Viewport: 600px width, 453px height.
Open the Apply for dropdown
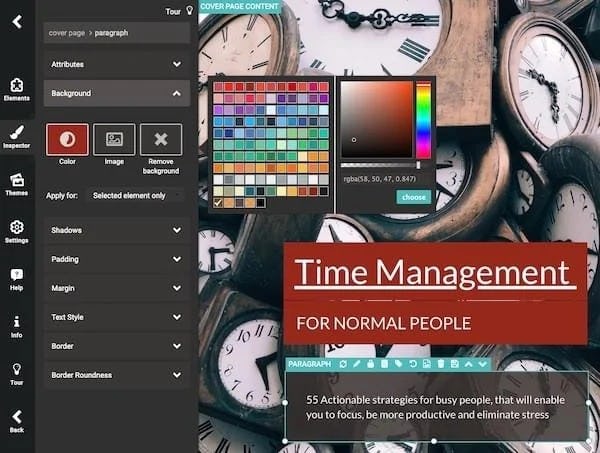(136, 195)
